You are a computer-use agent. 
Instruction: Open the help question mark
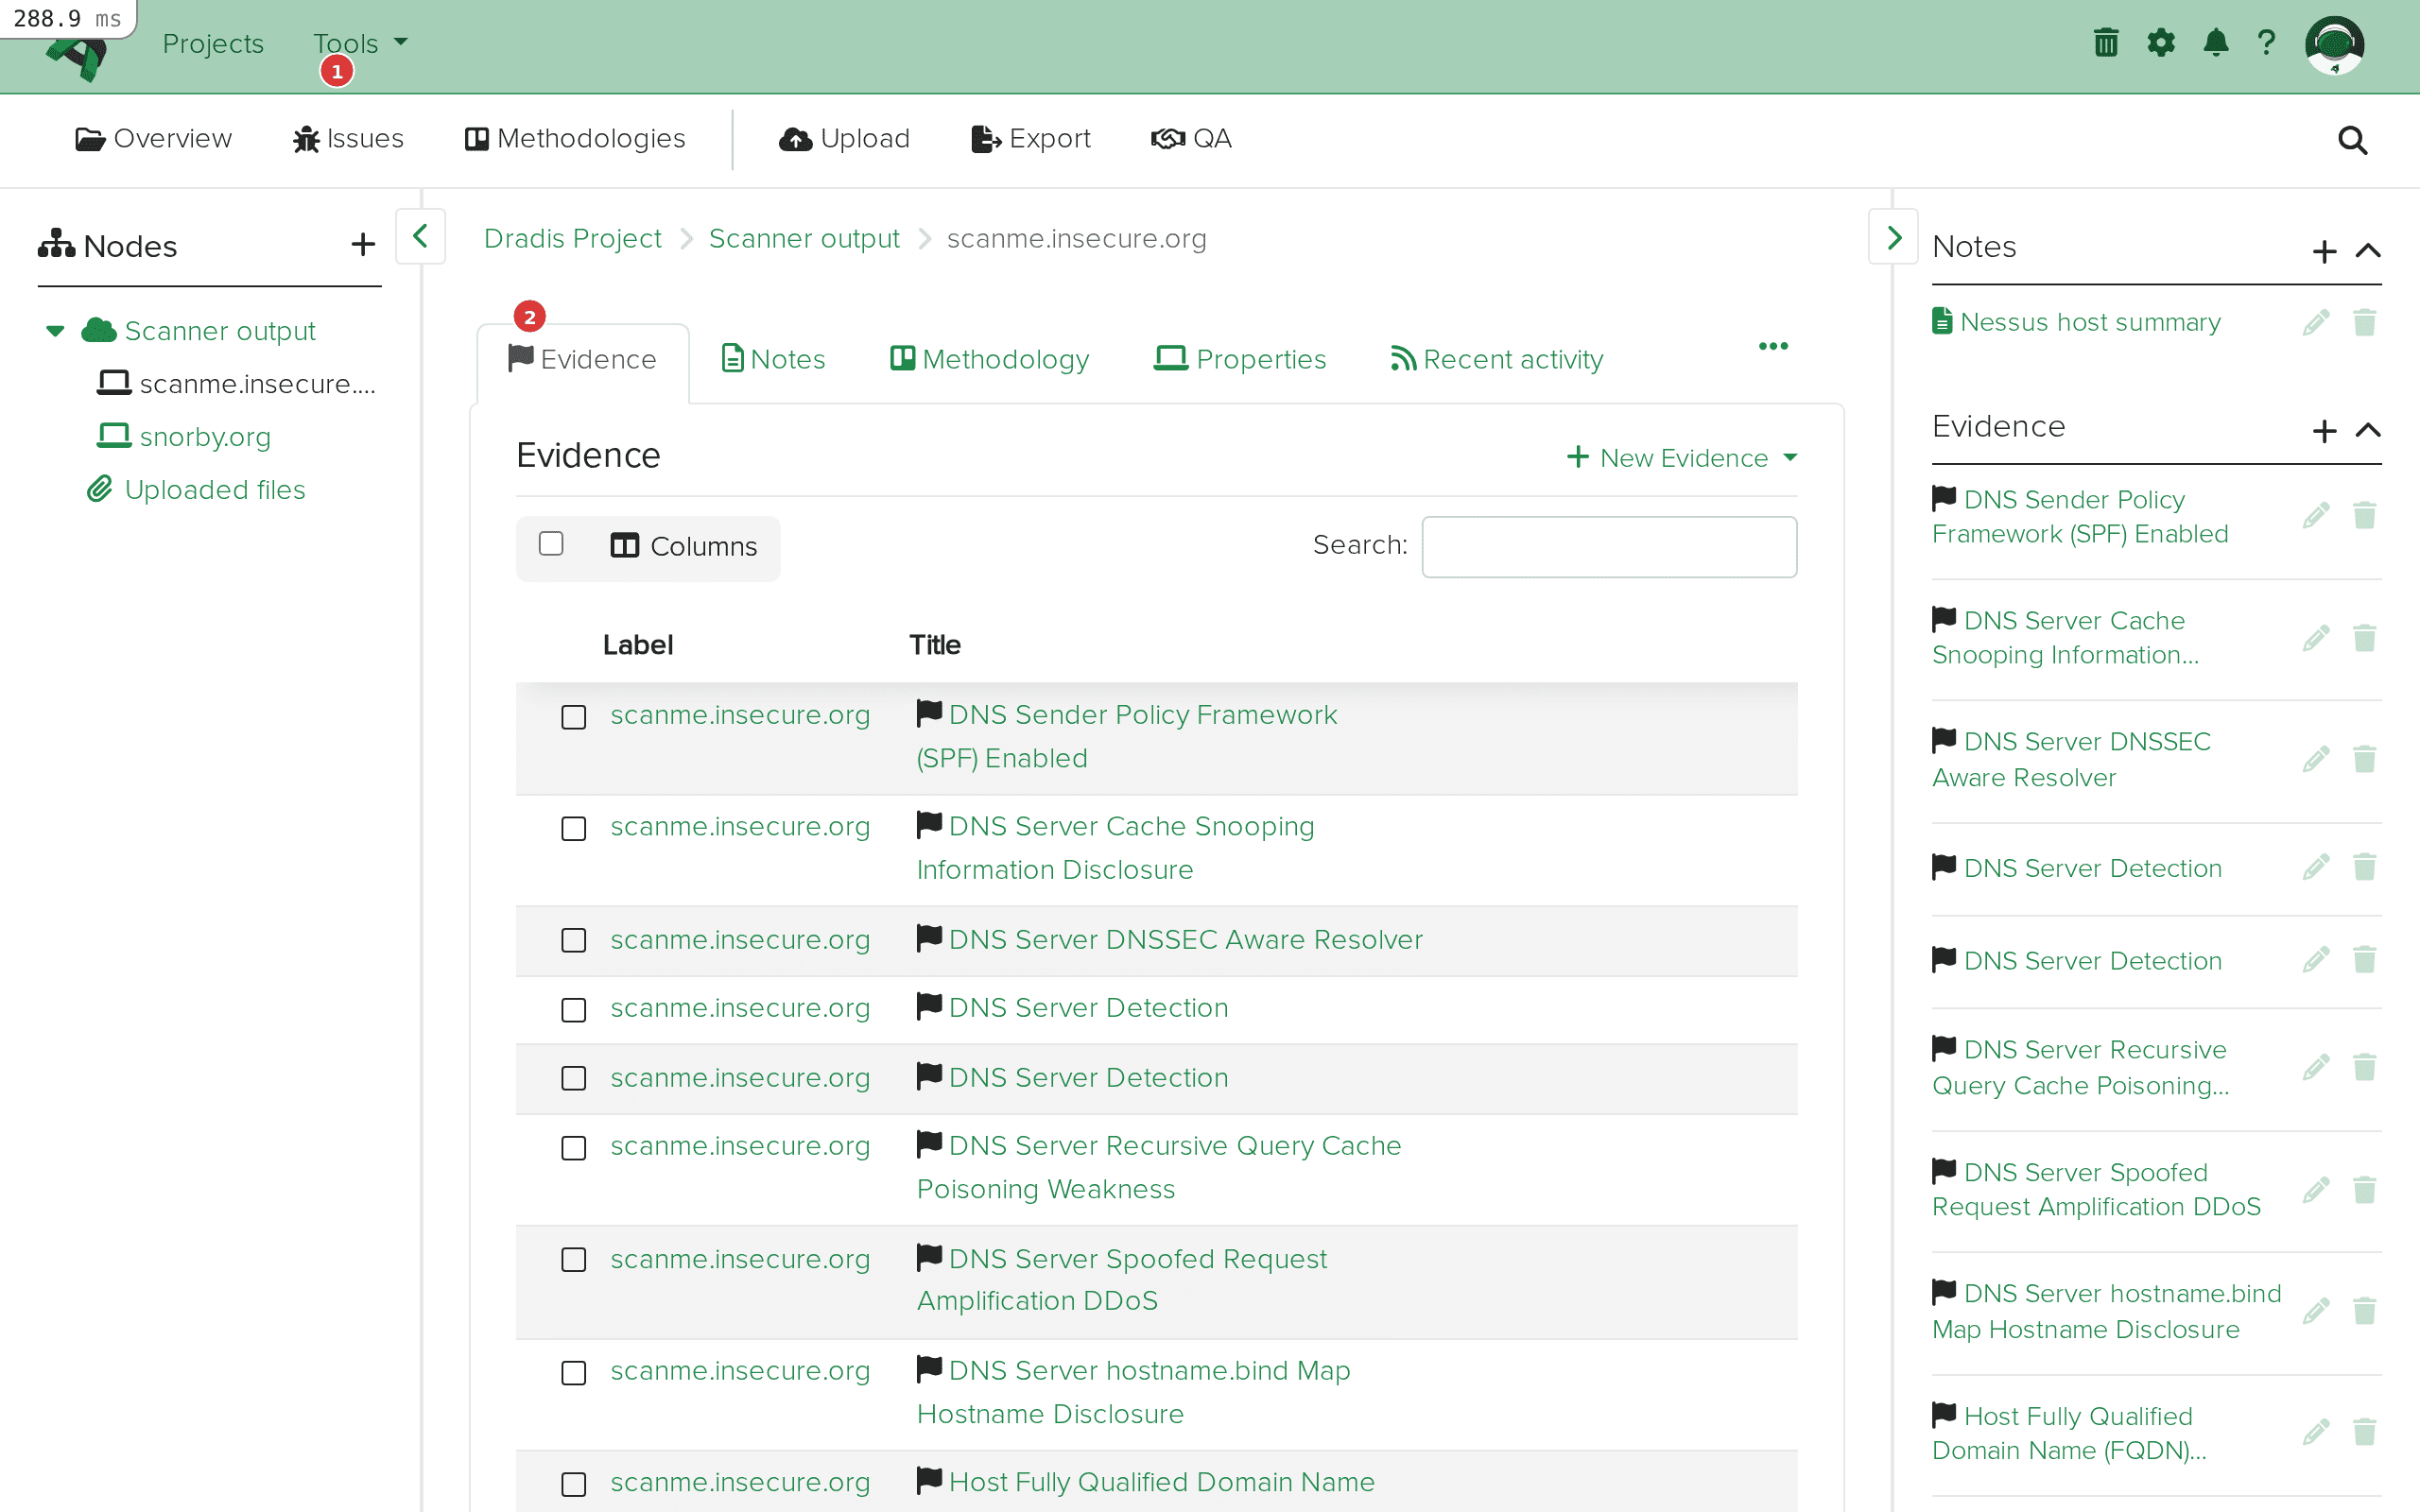pyautogui.click(x=2267, y=43)
